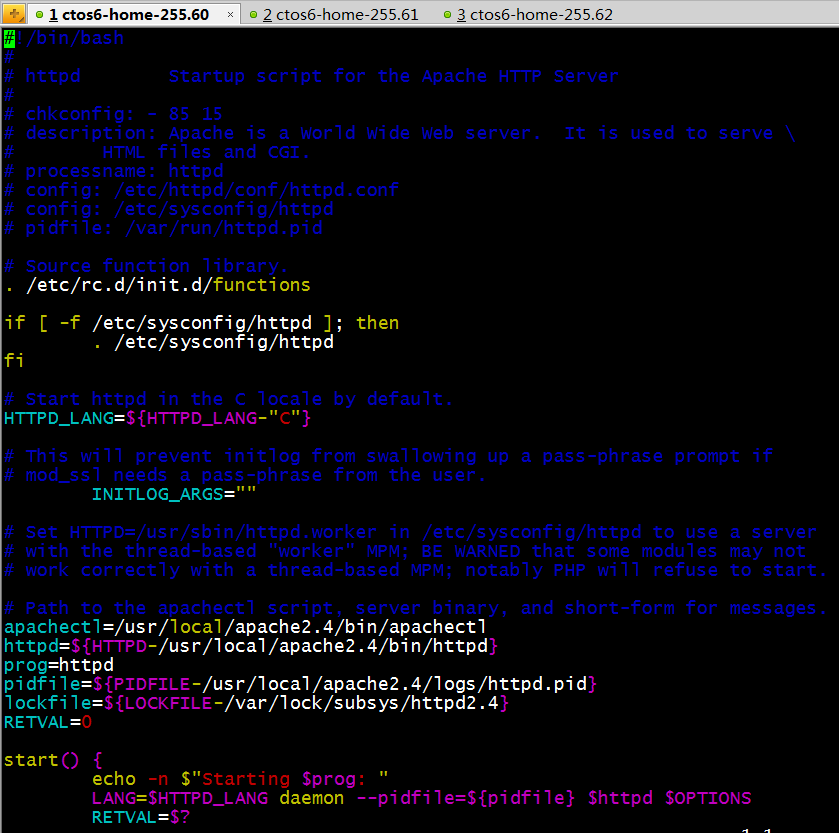Click the indented '. /etc/sysconfig/httpd' source line
The image size is (839, 833).
[212, 342]
